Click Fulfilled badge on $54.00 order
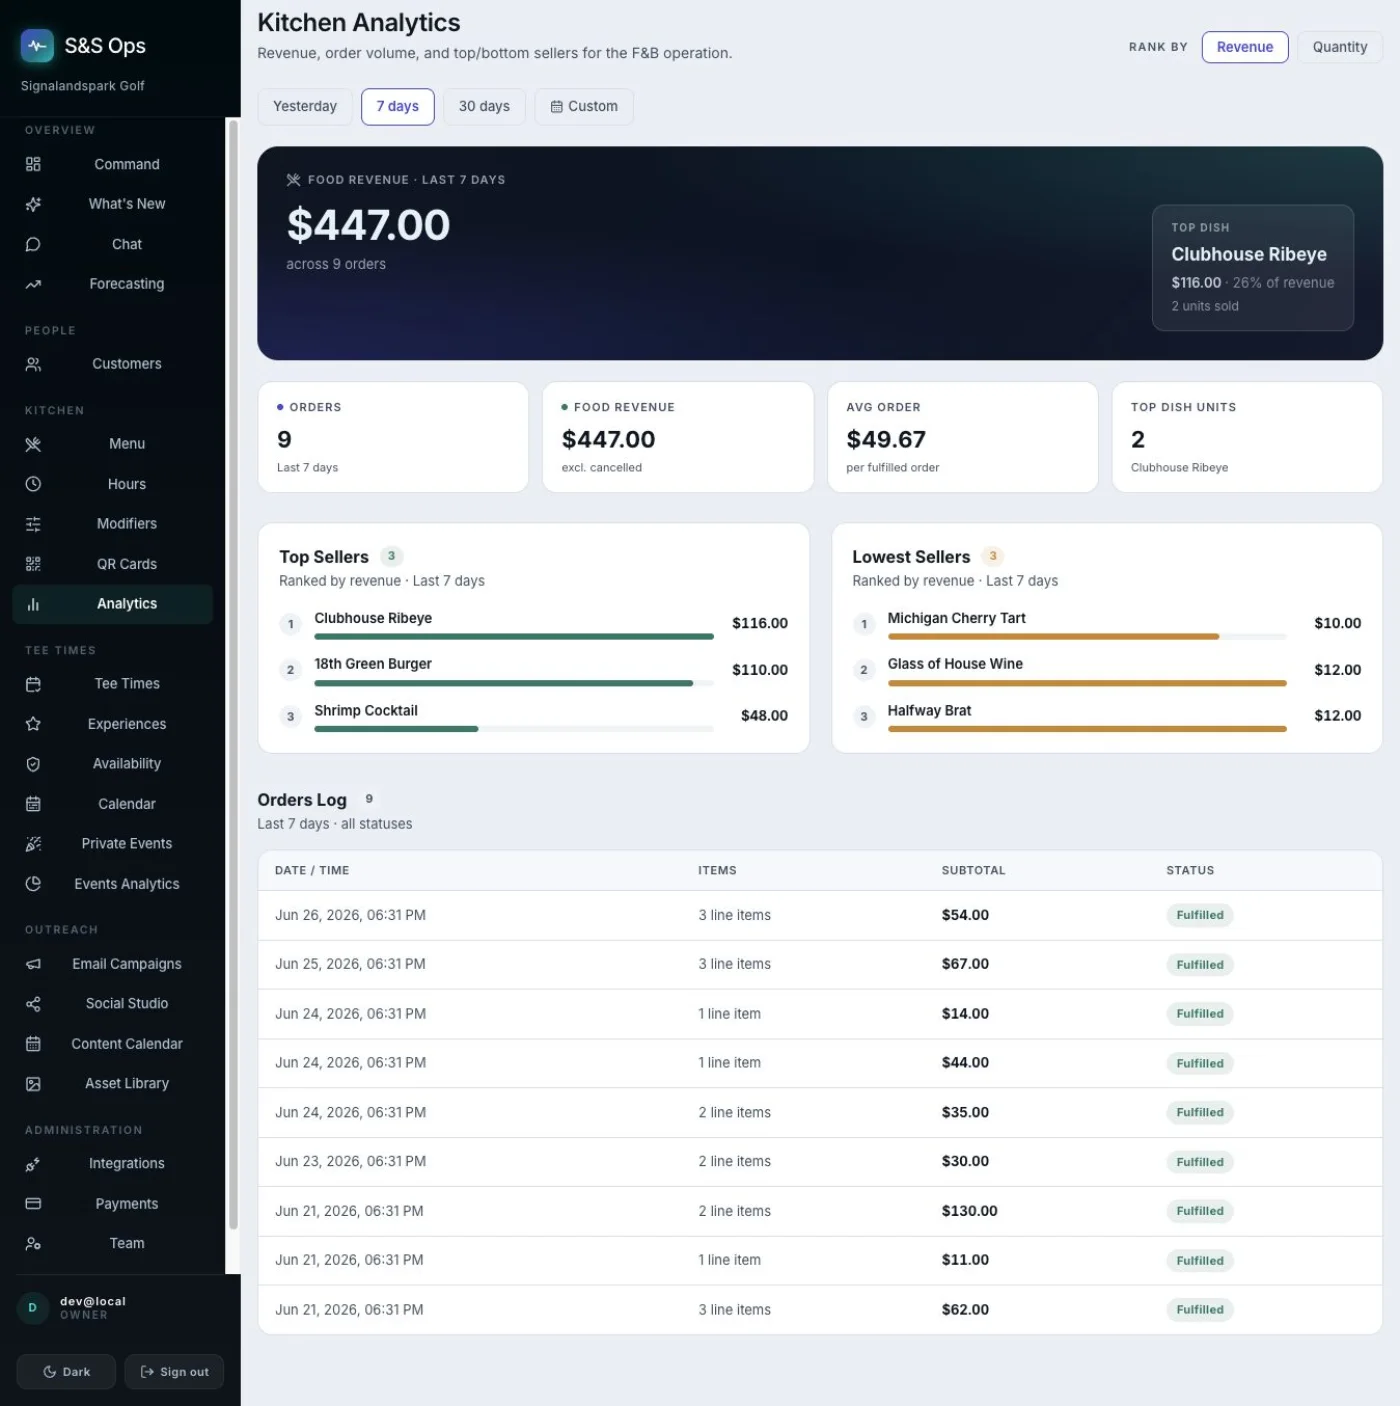Viewport: 1400px width, 1406px height. coord(1200,915)
